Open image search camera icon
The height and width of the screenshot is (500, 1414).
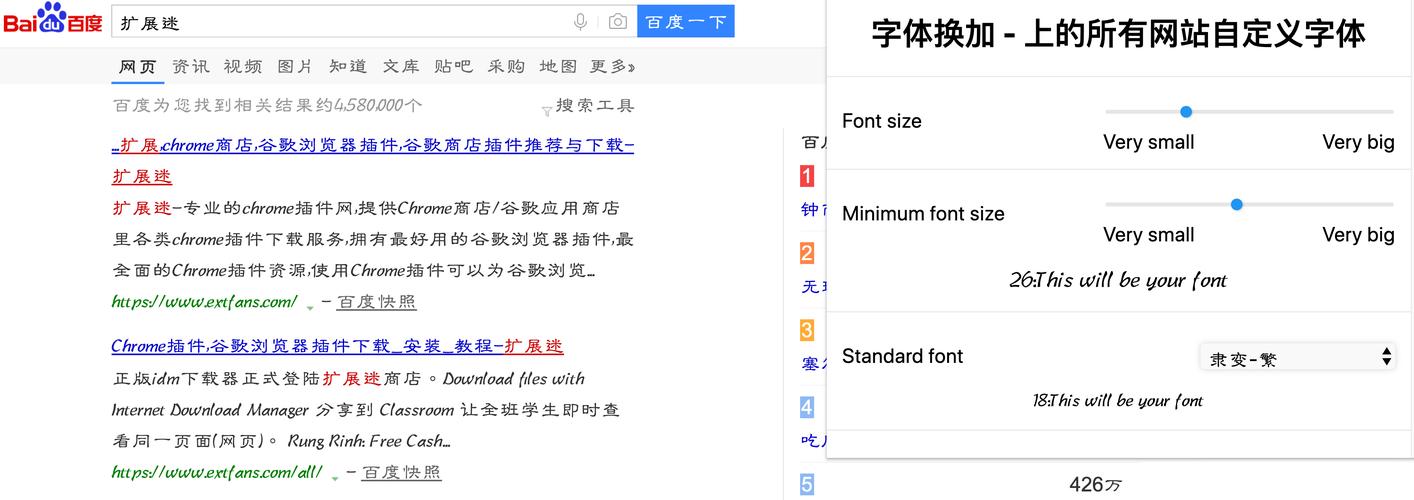coord(618,21)
